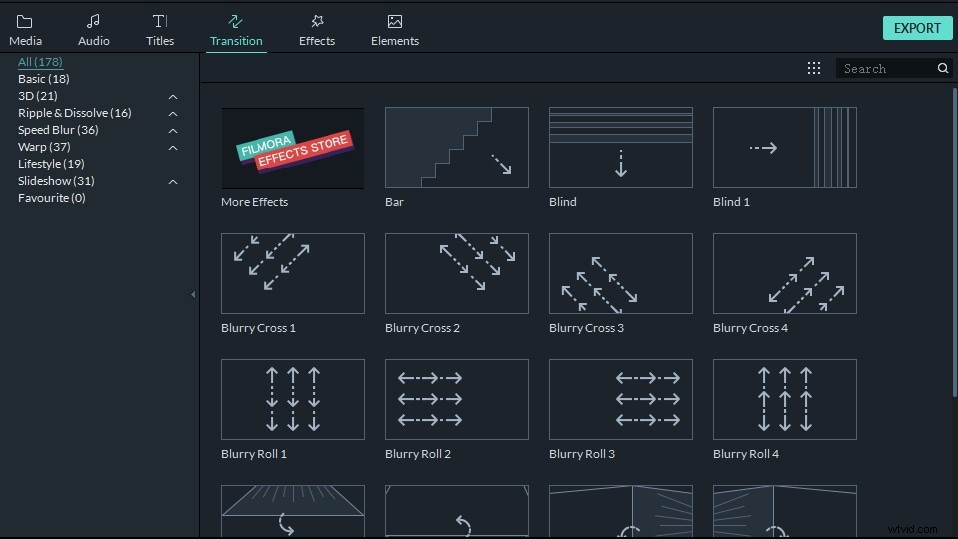Choose the Blurry Cross 3 transition icon

[x=621, y=274]
